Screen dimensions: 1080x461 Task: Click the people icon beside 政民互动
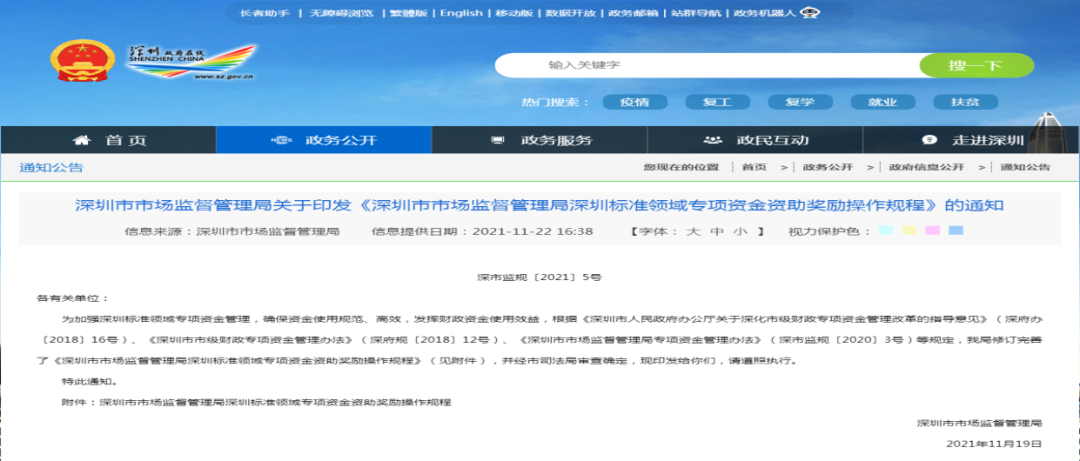[x=712, y=140]
